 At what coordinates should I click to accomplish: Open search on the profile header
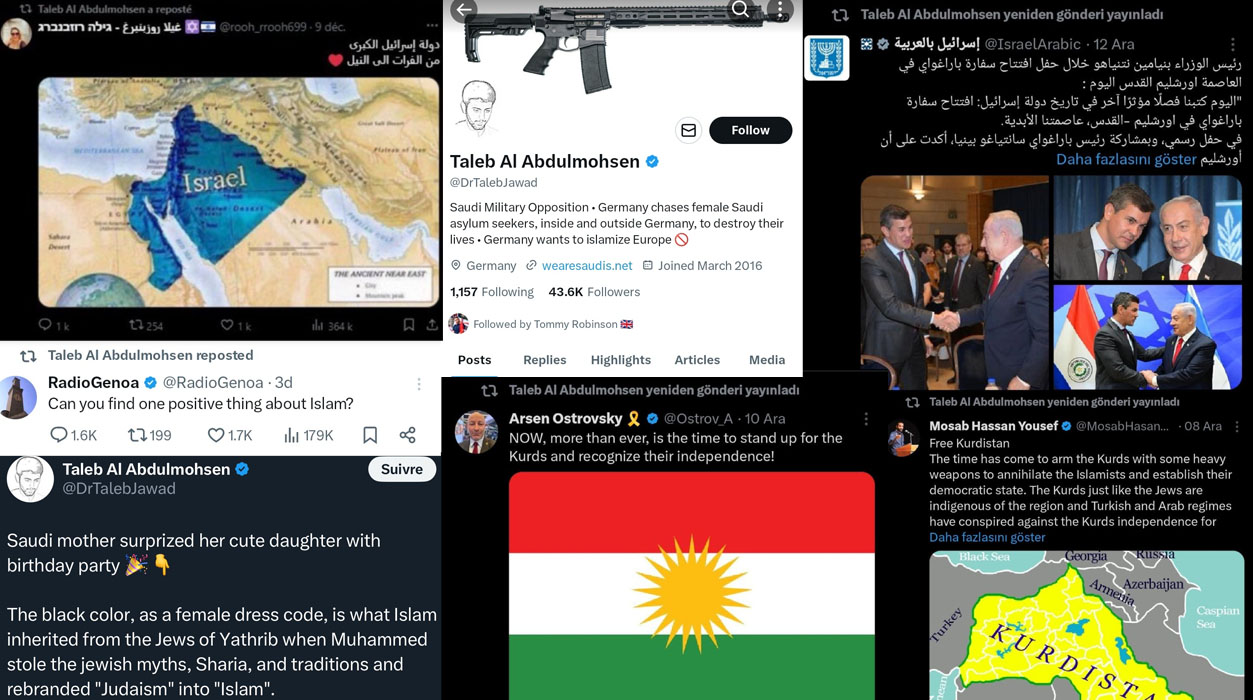[740, 9]
